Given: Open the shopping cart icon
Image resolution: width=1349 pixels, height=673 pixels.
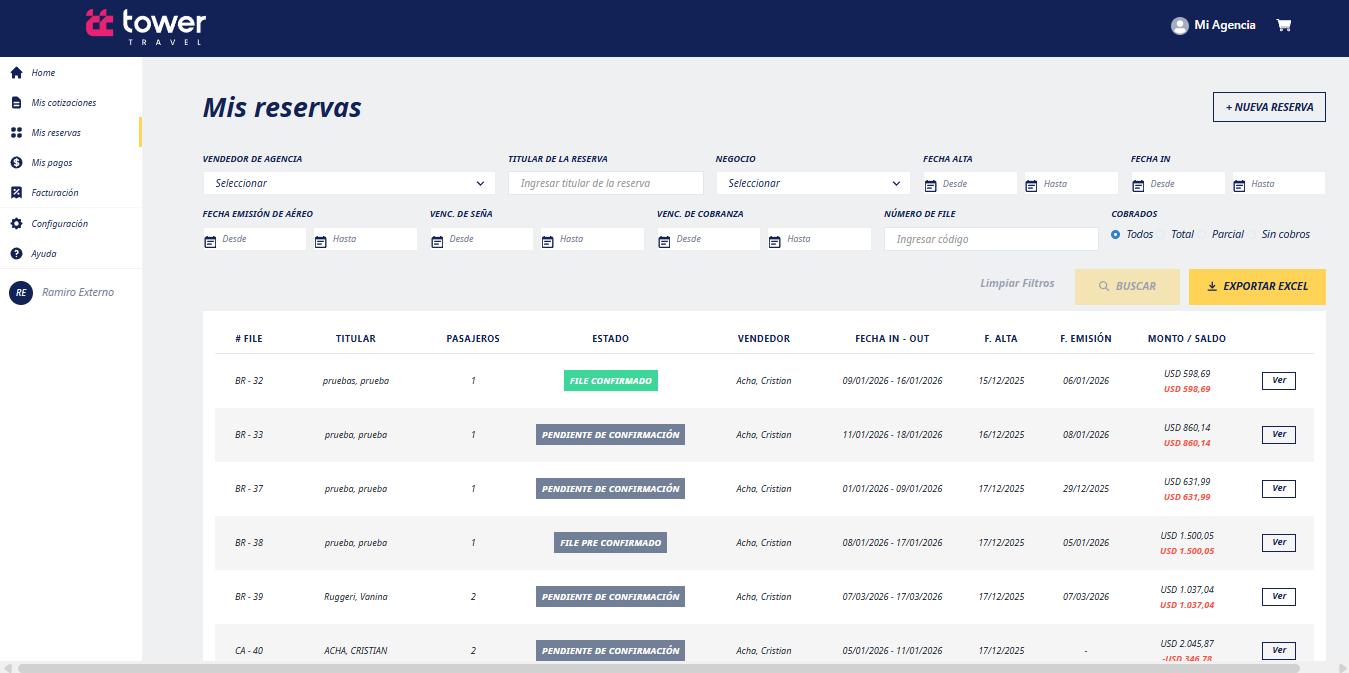Looking at the screenshot, I should click(x=1284, y=25).
